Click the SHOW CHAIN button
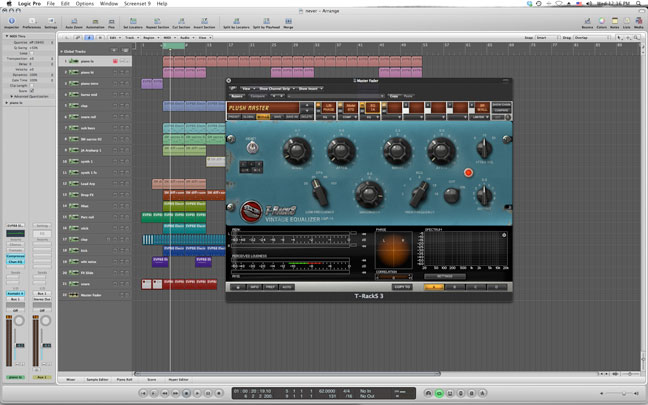The height and width of the screenshot is (405, 648). pos(501,105)
